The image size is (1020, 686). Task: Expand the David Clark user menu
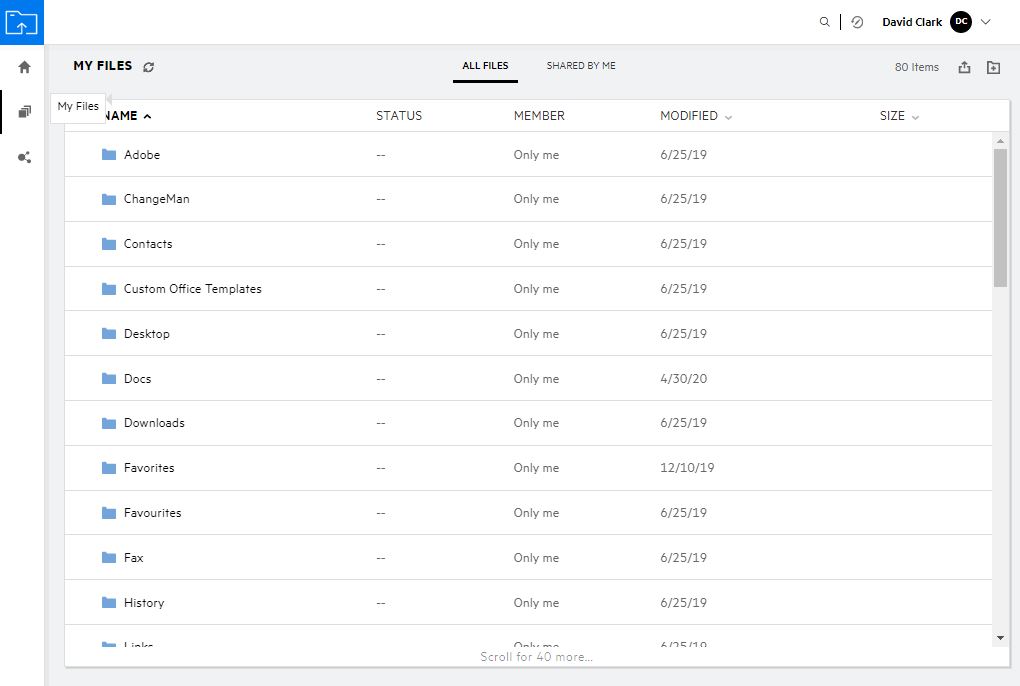click(x=986, y=22)
